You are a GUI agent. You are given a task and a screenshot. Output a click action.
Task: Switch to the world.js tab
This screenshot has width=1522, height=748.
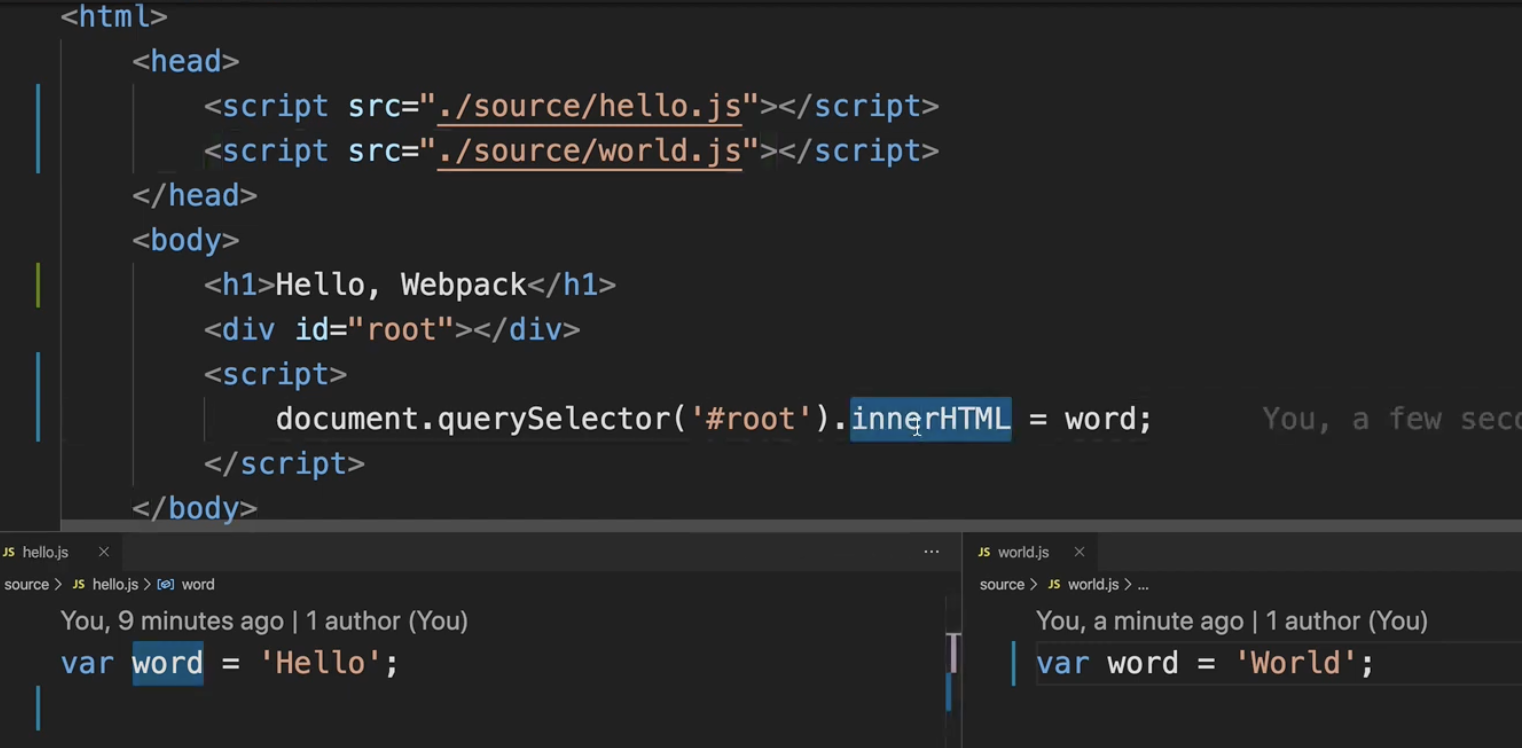(1023, 552)
